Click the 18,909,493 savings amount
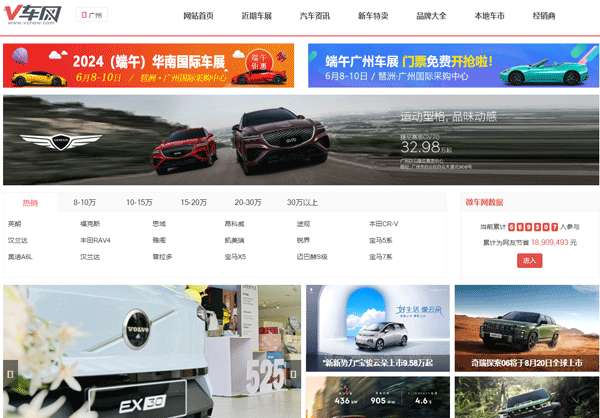This screenshot has height=418, width=600. [x=549, y=242]
